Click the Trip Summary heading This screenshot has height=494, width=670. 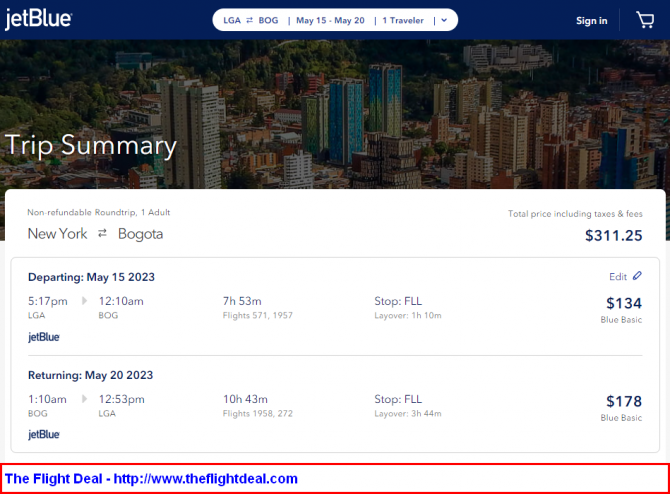(91, 146)
